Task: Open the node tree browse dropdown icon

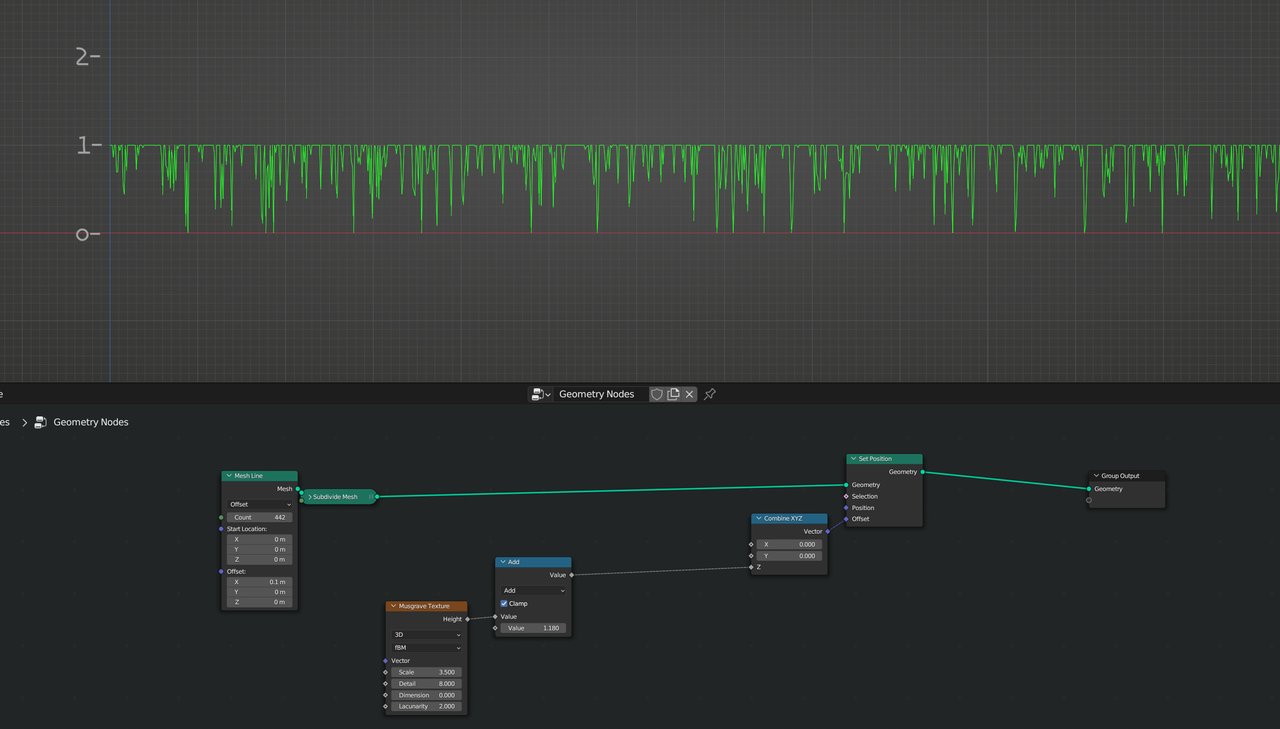Action: (x=541, y=394)
